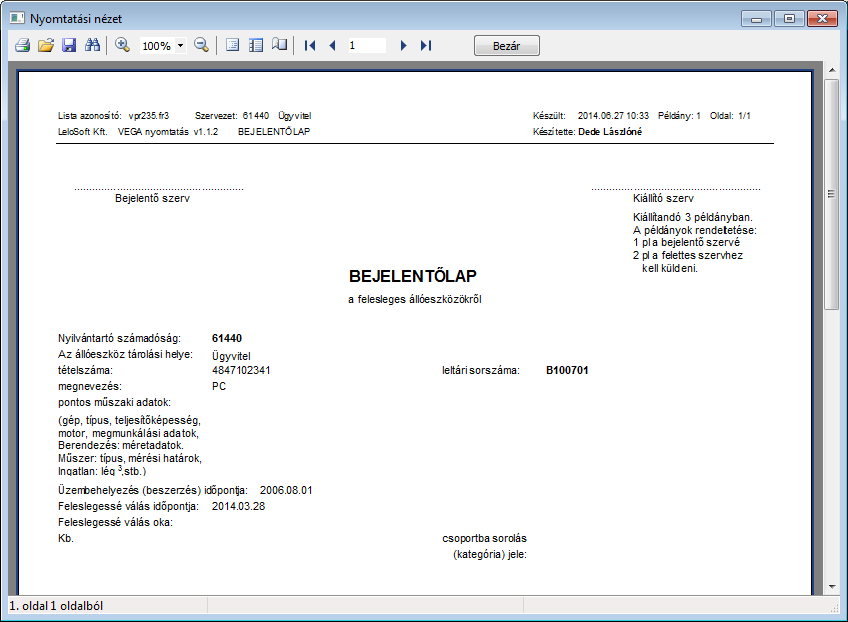Viewport: 848px width, 622px height.
Task: Click the BEJELENTŐLAP heading text
Action: click(x=413, y=276)
